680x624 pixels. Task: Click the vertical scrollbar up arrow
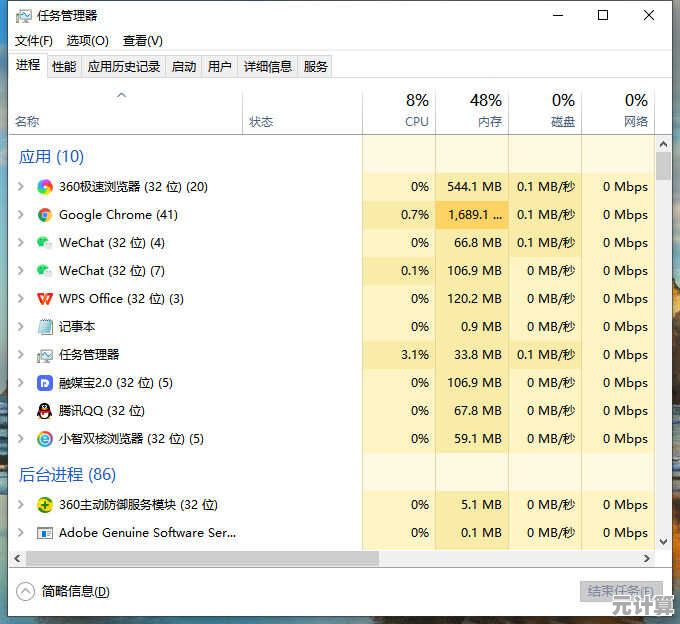663,144
